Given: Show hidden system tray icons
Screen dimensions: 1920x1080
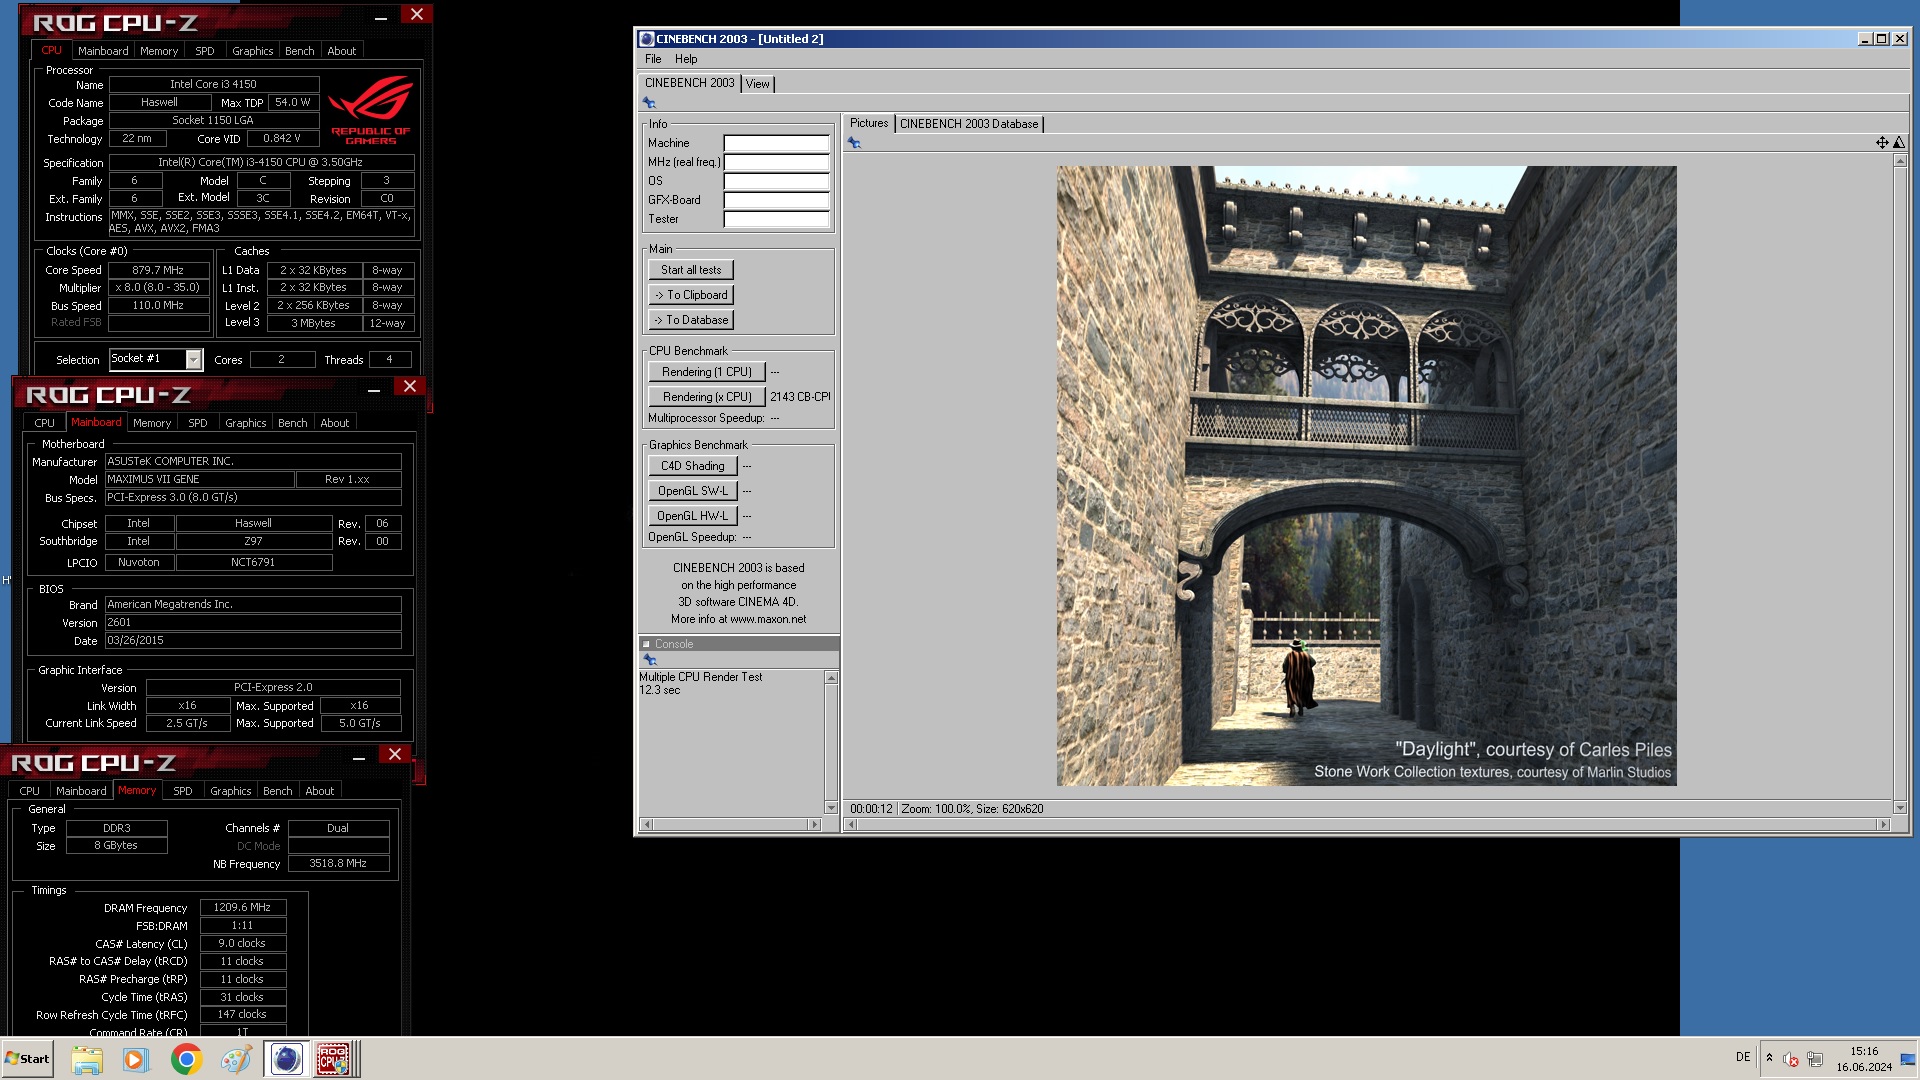Looking at the screenshot, I should coord(1769,1058).
